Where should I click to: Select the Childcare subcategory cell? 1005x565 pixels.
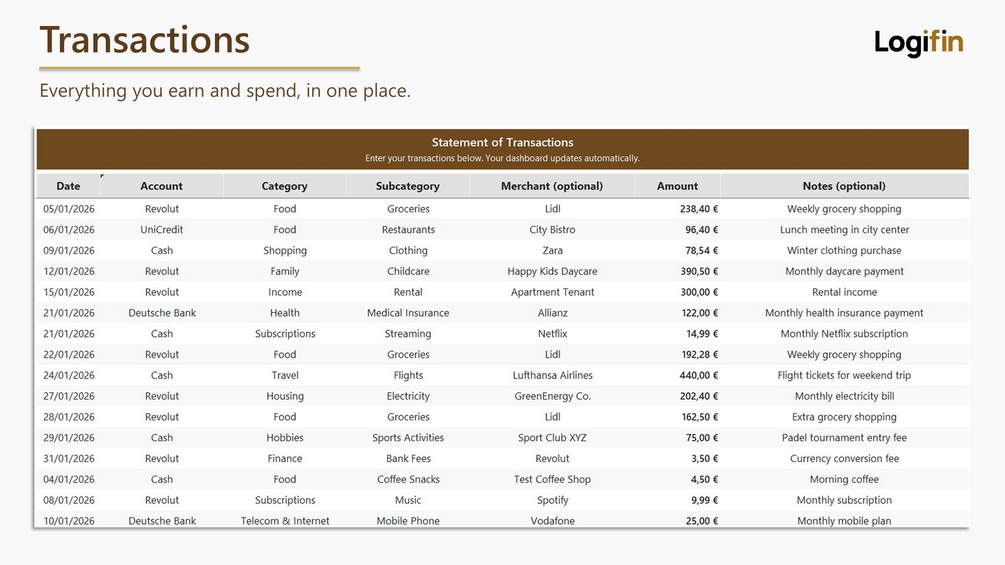pos(408,271)
